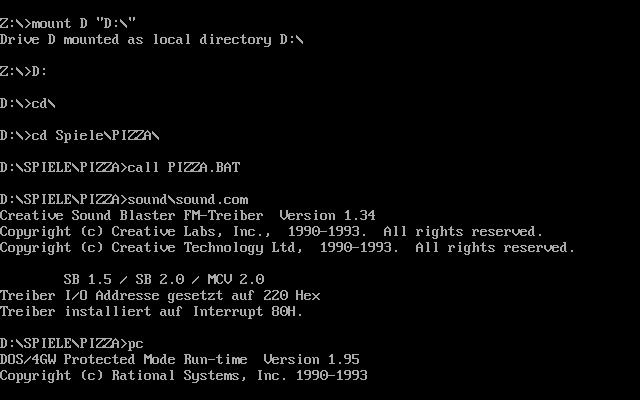Click 'Treiber installiert auf Interrupt 80H' line

pos(152,311)
